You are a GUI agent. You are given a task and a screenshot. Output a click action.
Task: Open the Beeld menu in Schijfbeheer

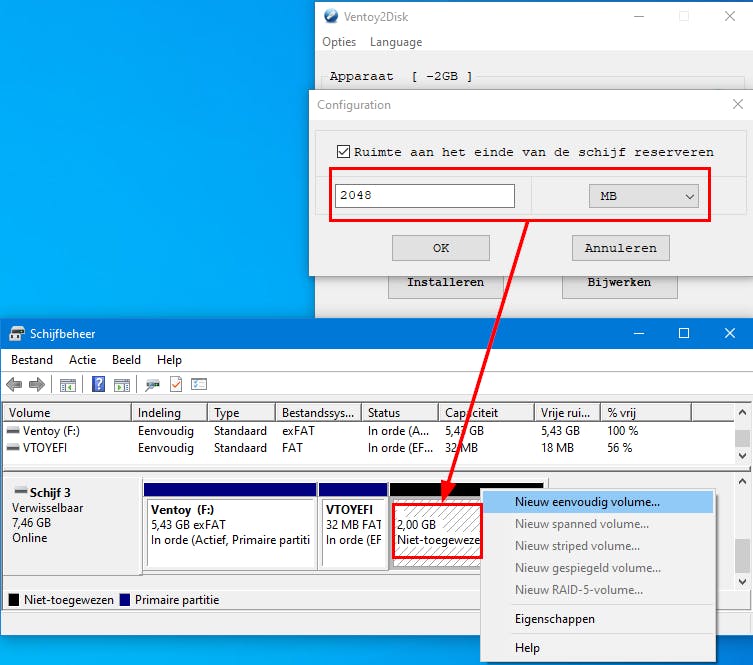(126, 360)
